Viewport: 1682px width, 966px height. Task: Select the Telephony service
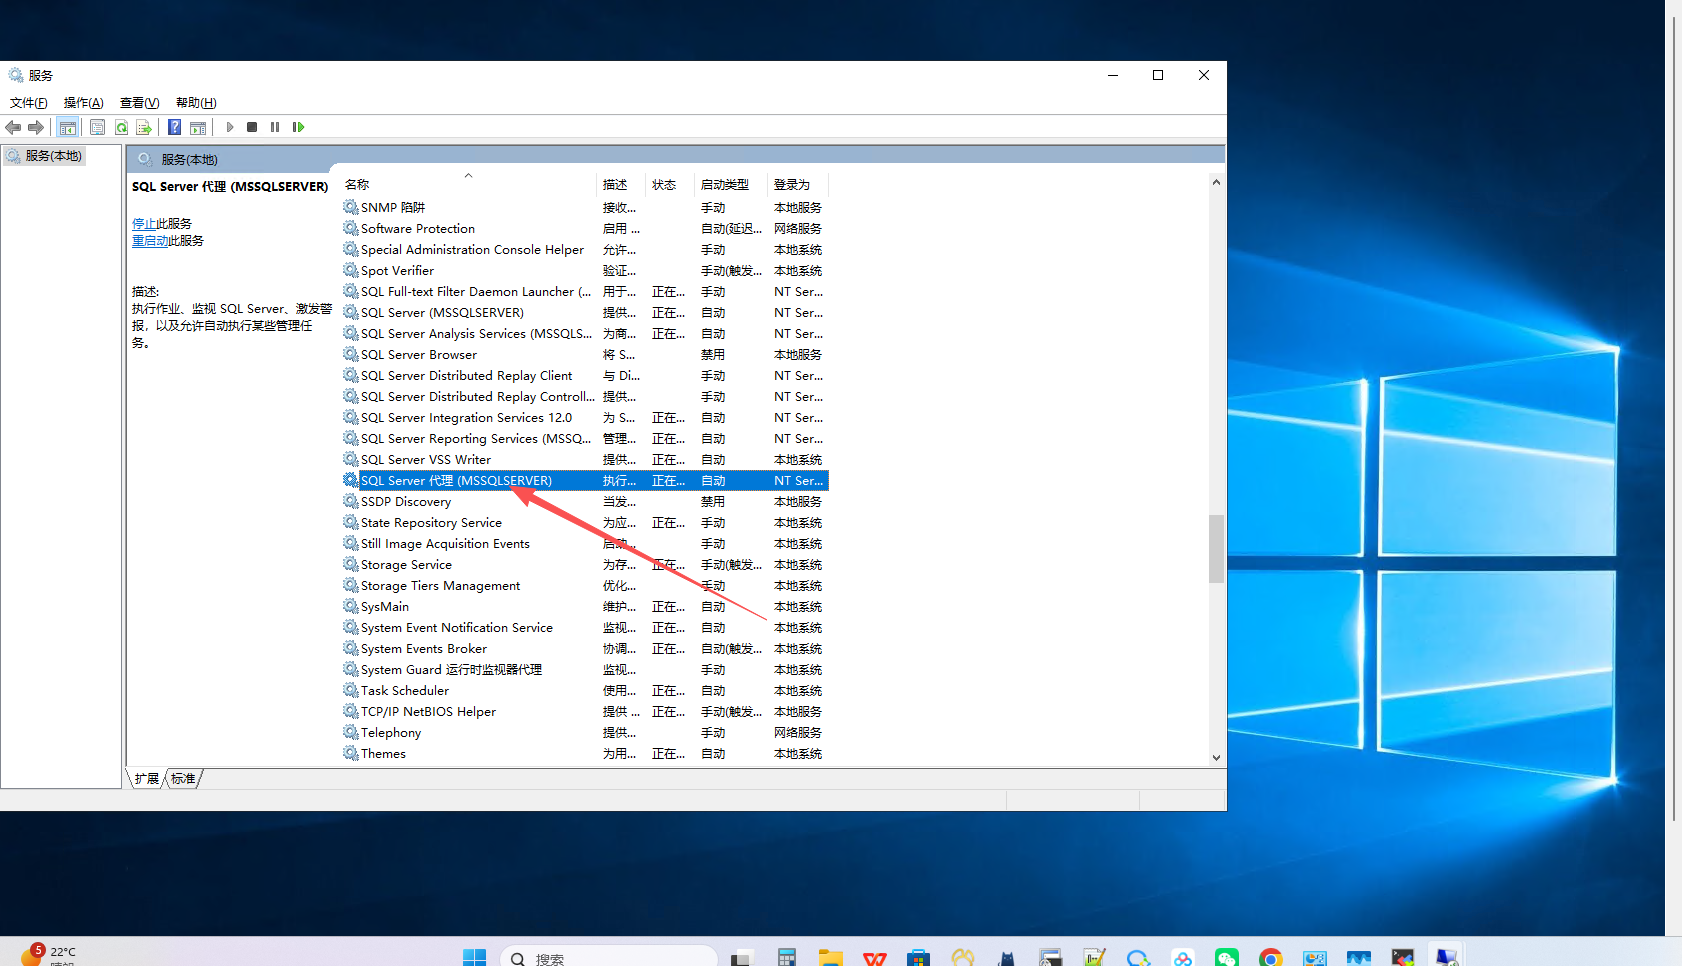coord(585,733)
